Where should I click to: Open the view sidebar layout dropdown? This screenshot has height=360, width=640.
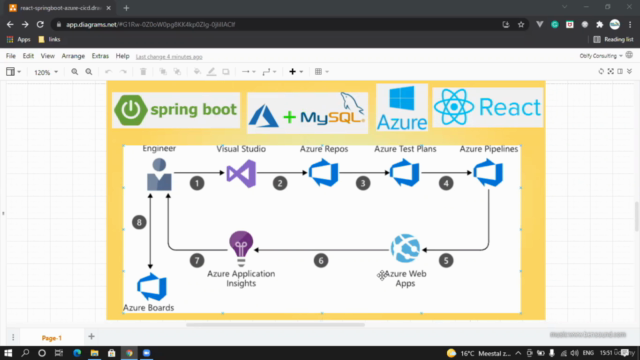coord(13,72)
